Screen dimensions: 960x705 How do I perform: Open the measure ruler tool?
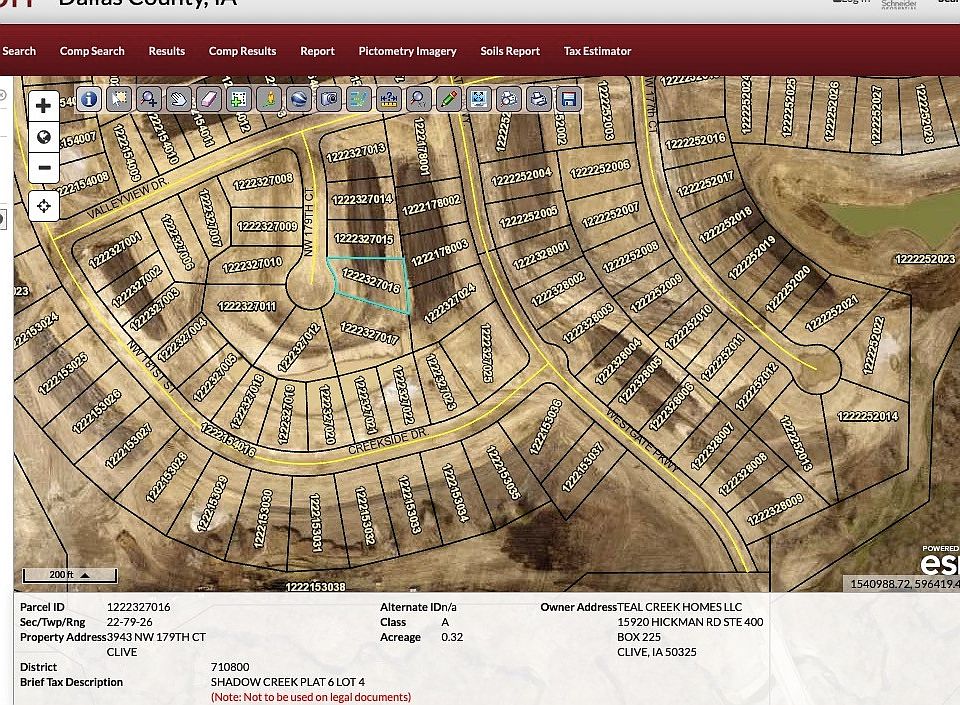click(389, 99)
